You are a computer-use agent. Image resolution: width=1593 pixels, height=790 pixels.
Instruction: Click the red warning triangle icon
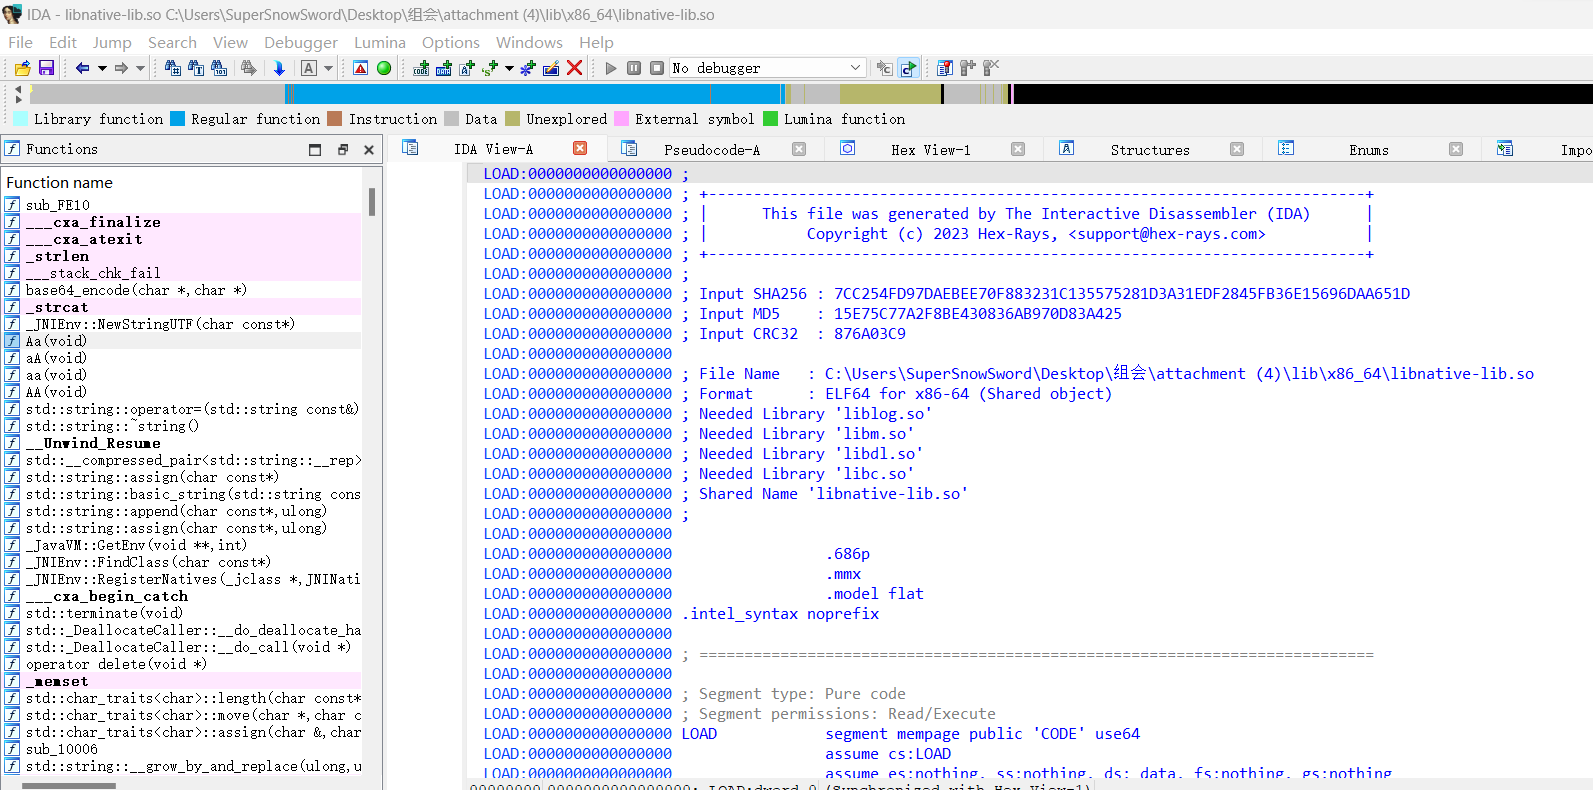[x=361, y=68]
